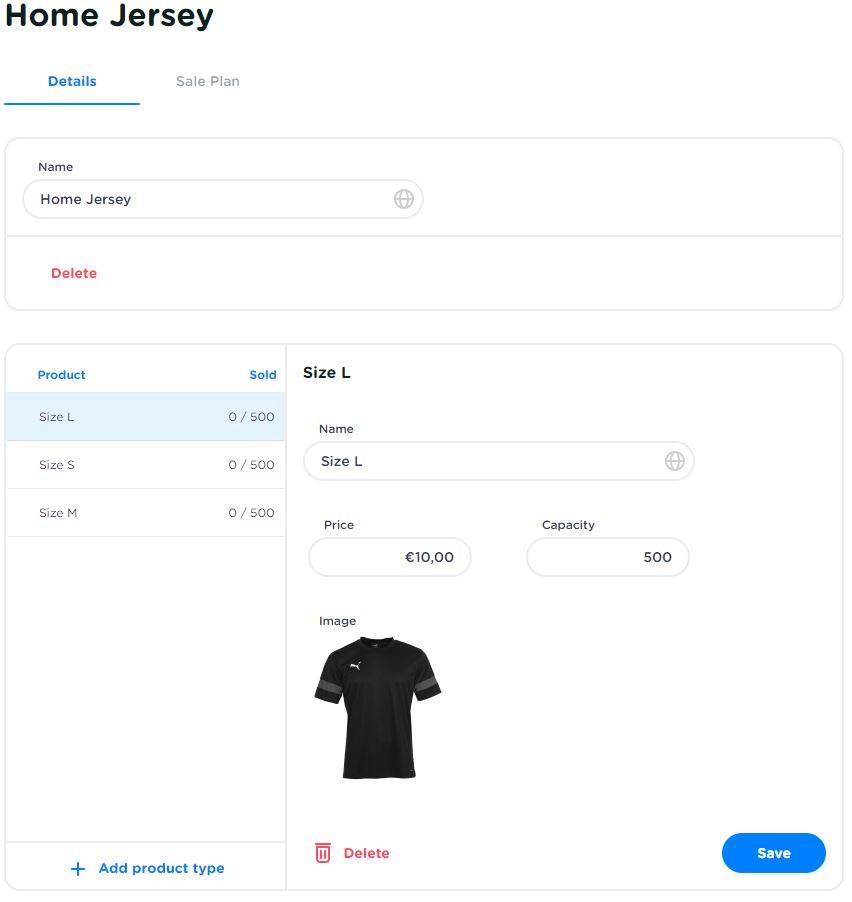Screen dimensions: 852x902
Task: Click the Product column header
Action: (x=61, y=375)
